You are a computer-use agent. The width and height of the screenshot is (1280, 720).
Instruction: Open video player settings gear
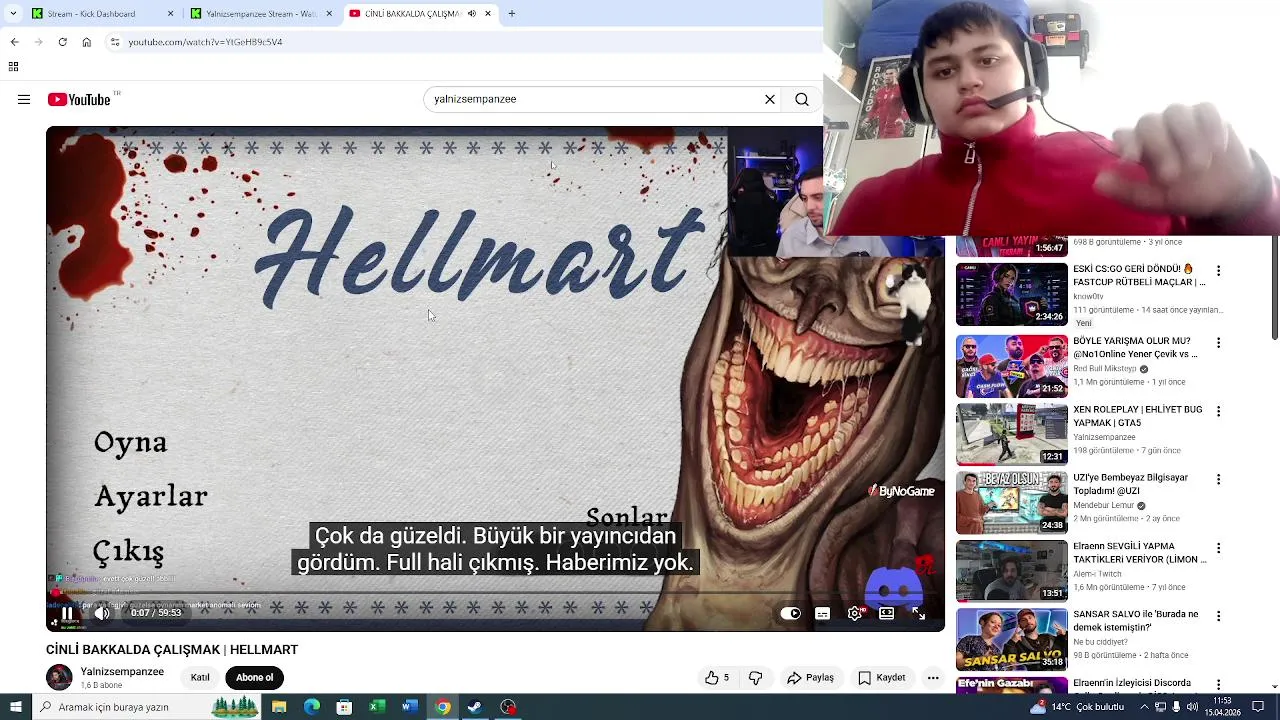coord(854,614)
